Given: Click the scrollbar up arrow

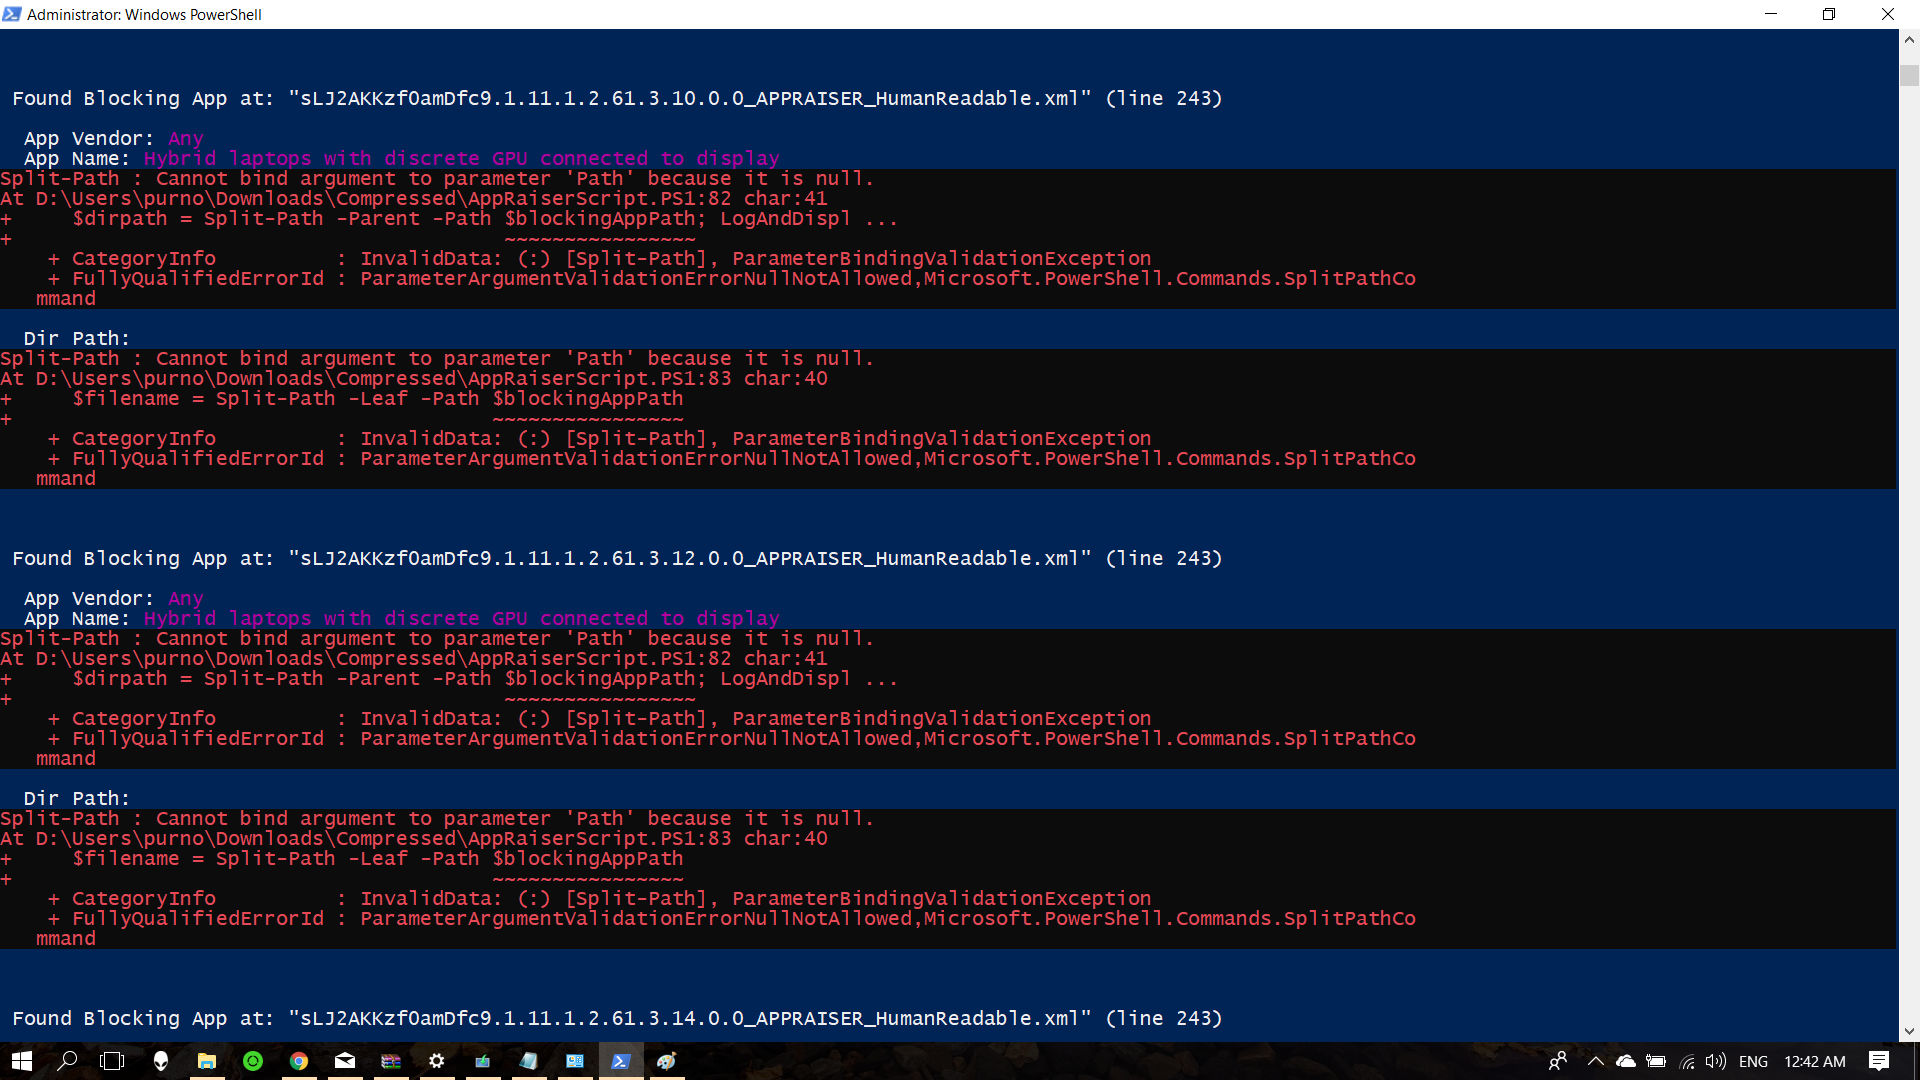Looking at the screenshot, I should tap(1909, 40).
